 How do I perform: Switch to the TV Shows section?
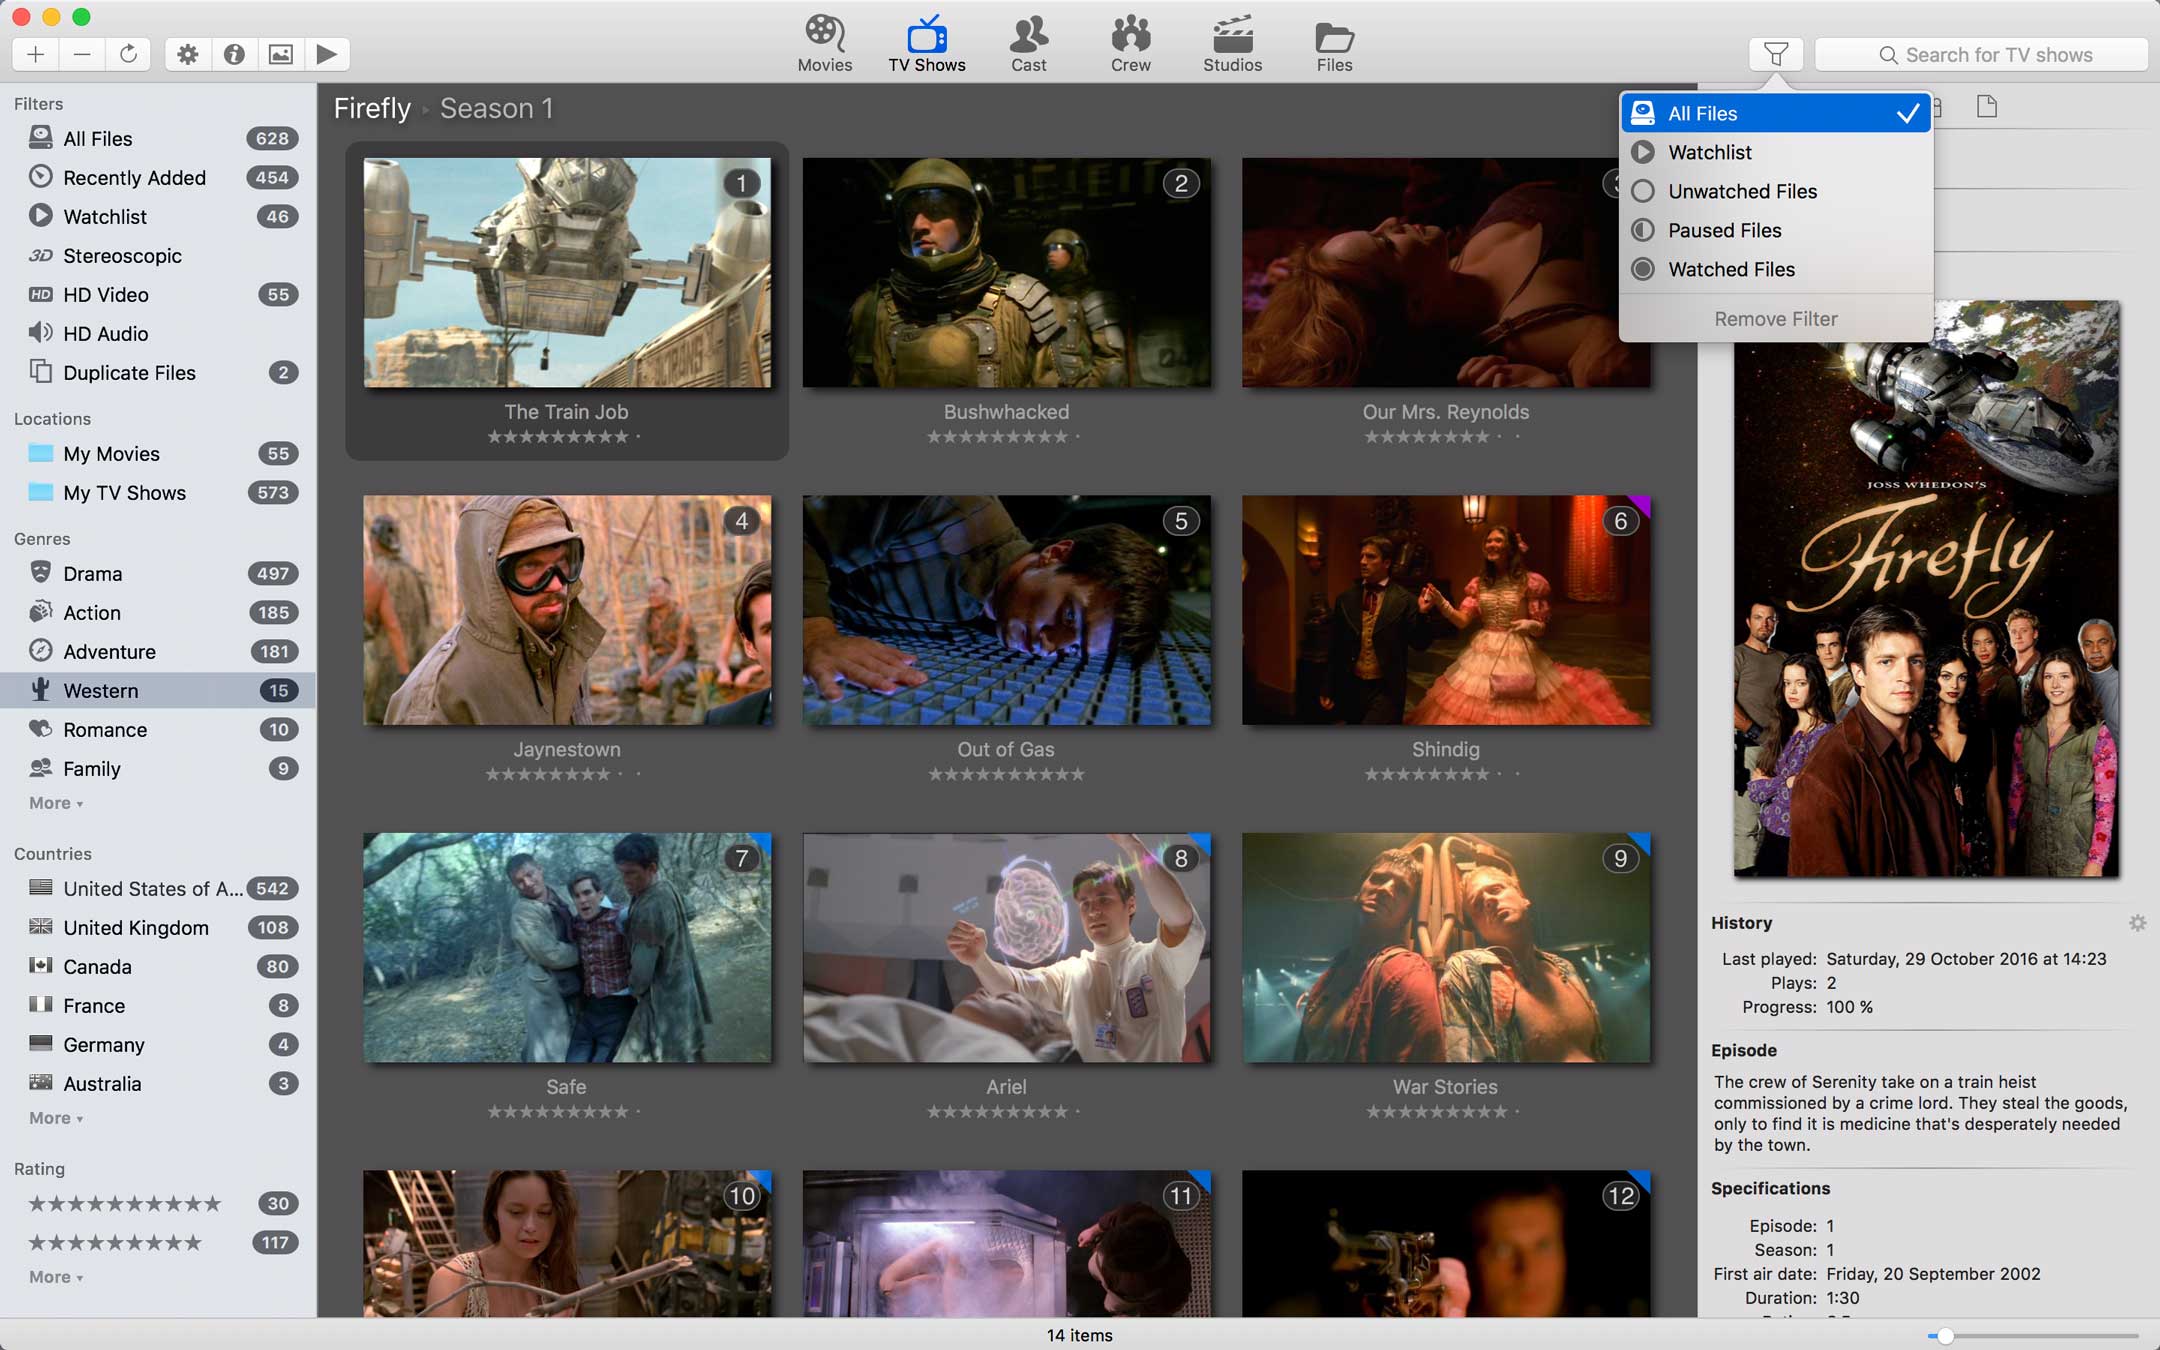coord(927,44)
